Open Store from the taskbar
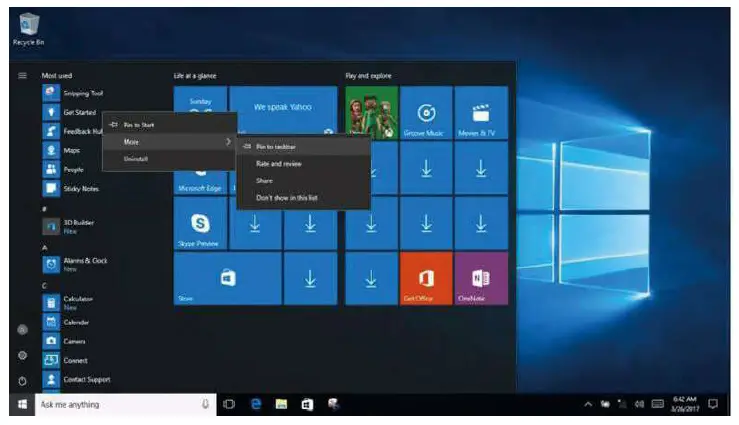Viewport: 739px width, 425px height. coord(307,404)
